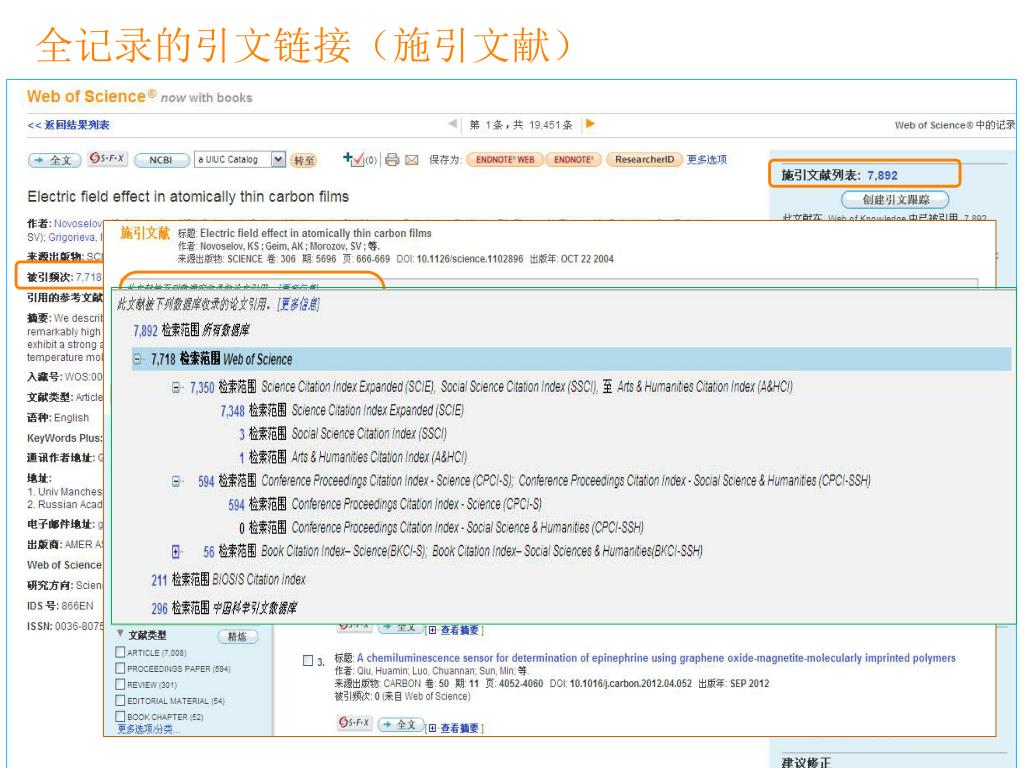Save to ENDNOTE WEB

505,159
